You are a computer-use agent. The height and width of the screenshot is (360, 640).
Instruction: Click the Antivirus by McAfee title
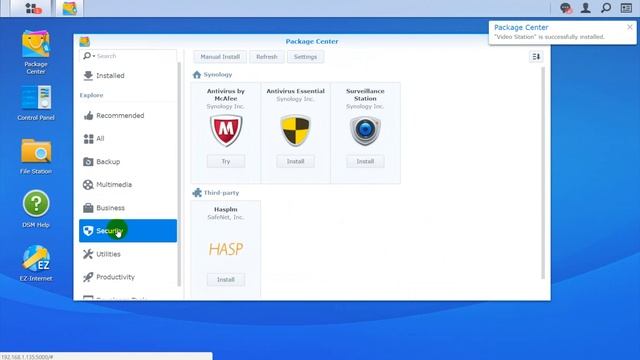coord(226,95)
